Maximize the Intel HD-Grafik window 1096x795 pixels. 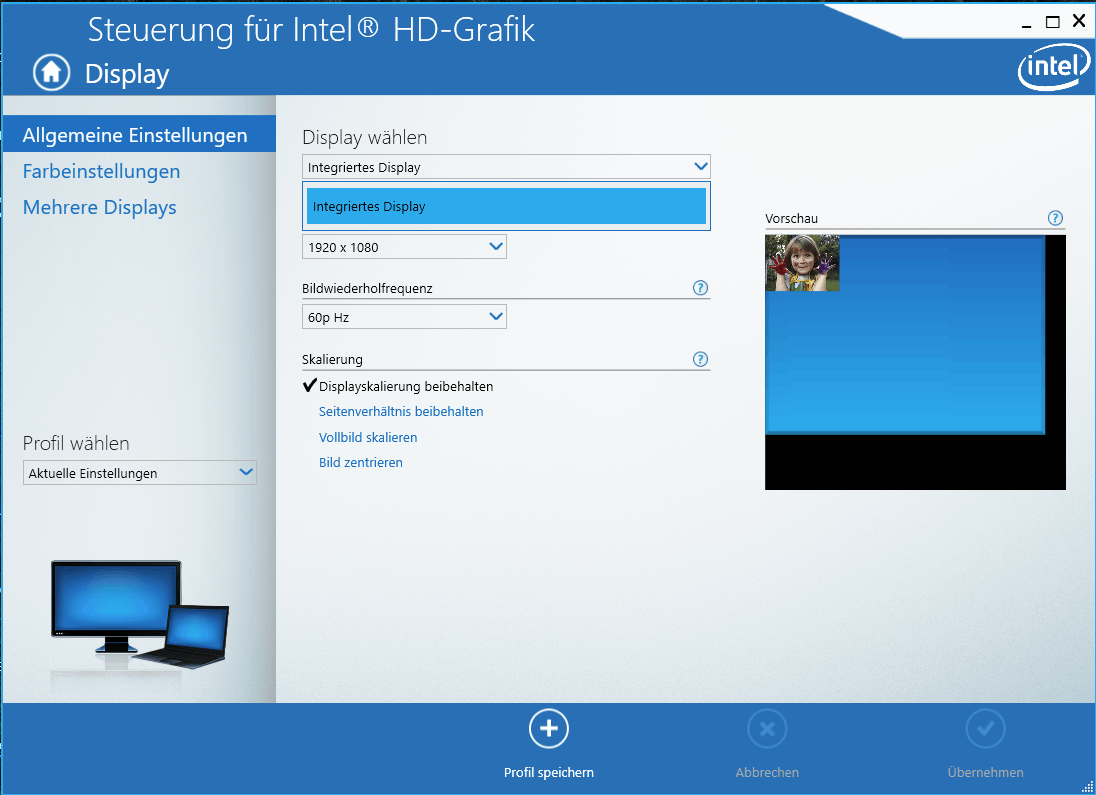pyautogui.click(x=1052, y=22)
